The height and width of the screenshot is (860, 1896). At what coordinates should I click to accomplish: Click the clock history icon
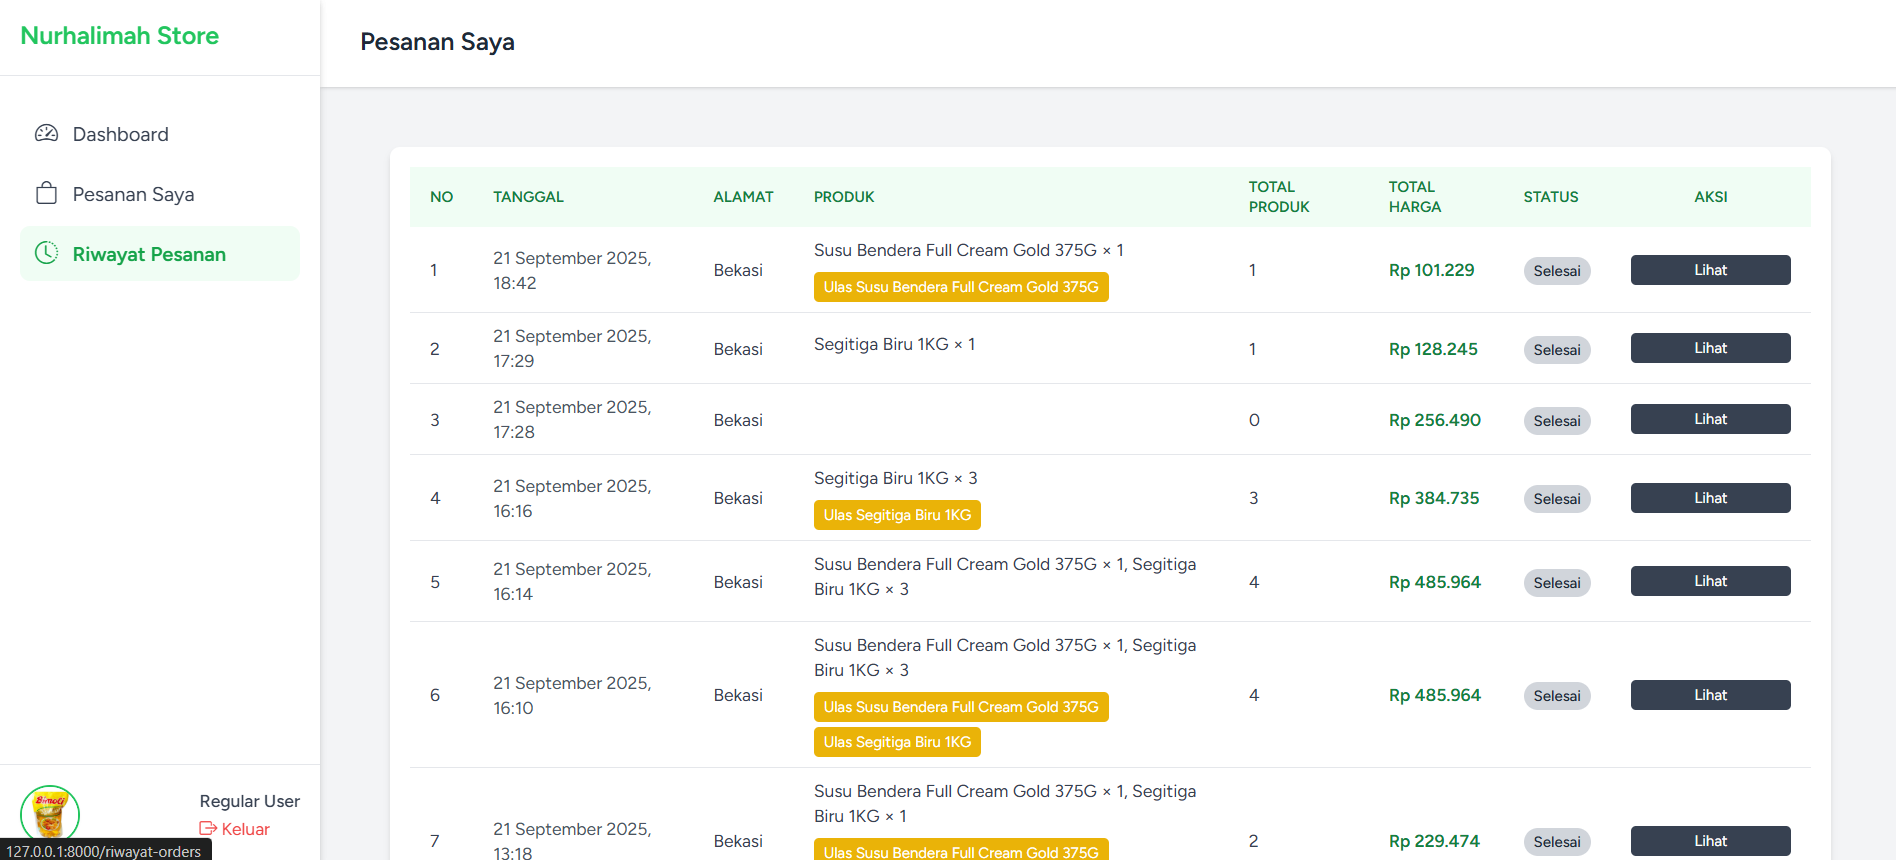coord(46,254)
